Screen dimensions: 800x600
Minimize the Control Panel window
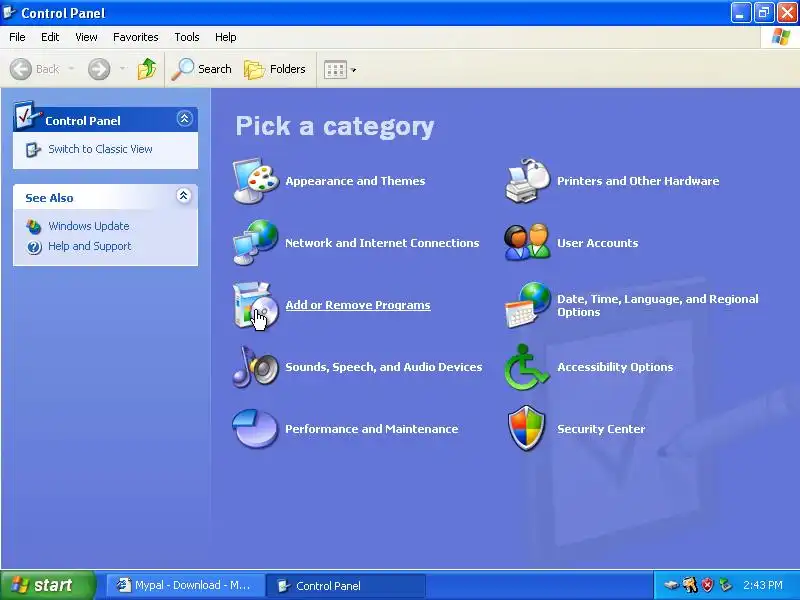pyautogui.click(x=741, y=13)
